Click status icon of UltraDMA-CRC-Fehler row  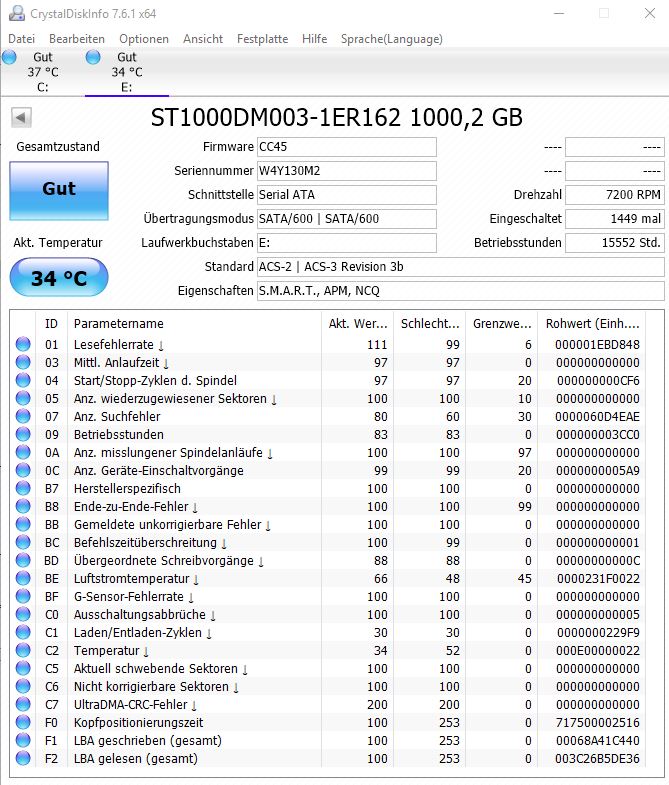click(23, 705)
